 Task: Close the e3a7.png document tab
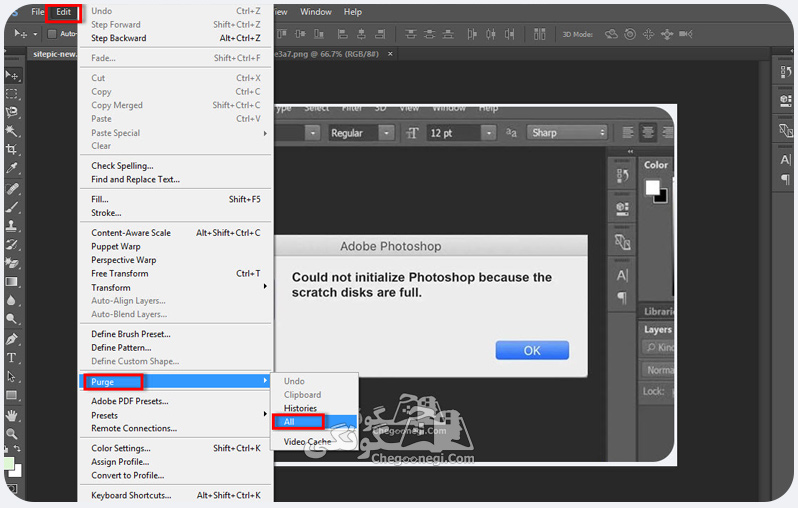(x=390, y=54)
